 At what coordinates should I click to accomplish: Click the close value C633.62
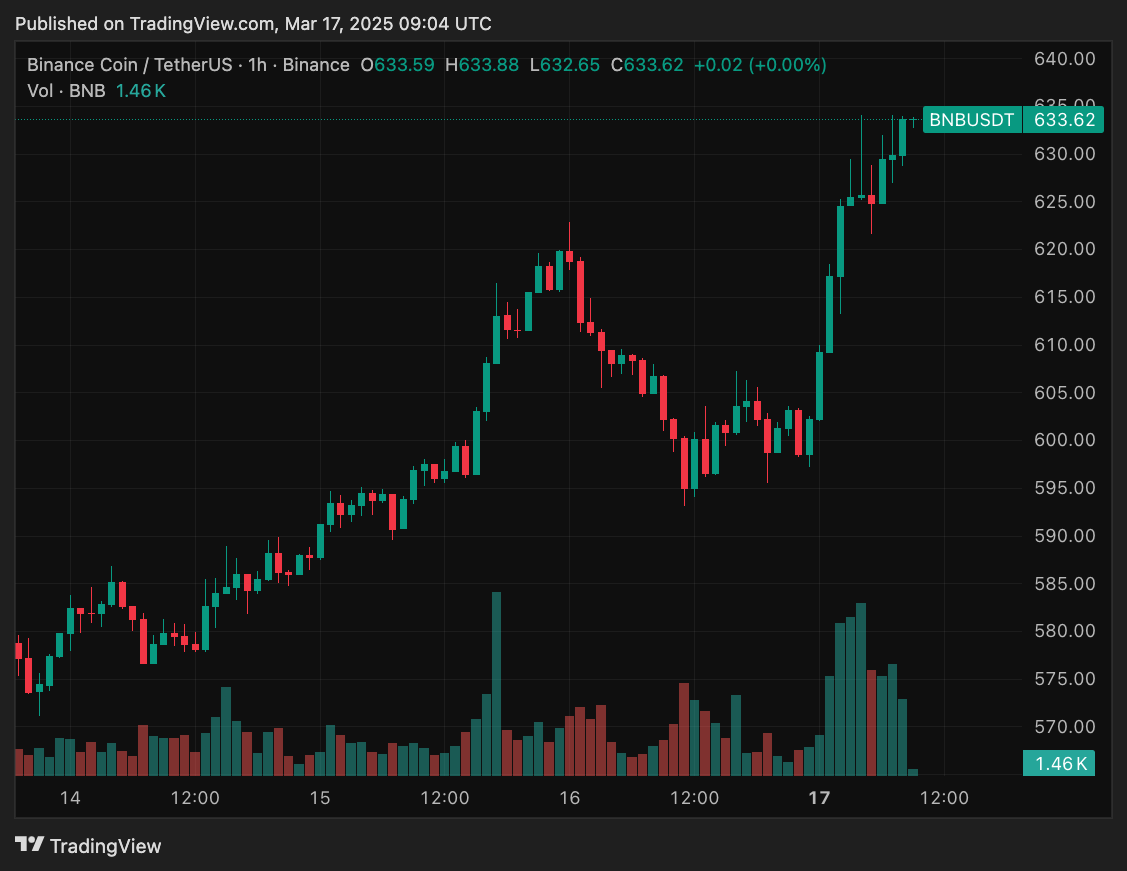tap(647, 65)
